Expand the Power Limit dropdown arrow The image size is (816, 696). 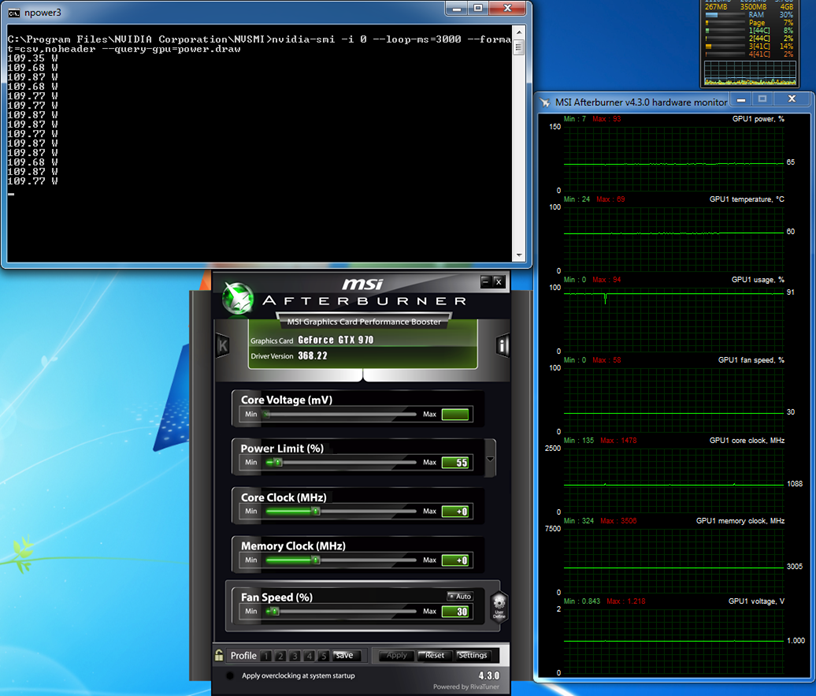(490, 459)
